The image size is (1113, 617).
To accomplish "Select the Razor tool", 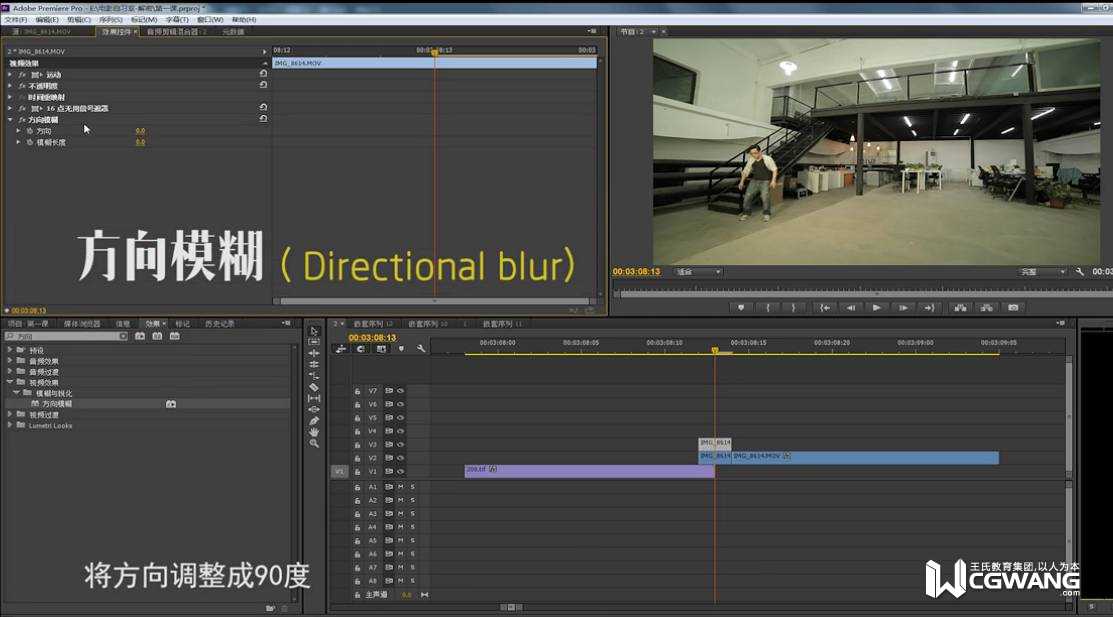I will click(314, 387).
